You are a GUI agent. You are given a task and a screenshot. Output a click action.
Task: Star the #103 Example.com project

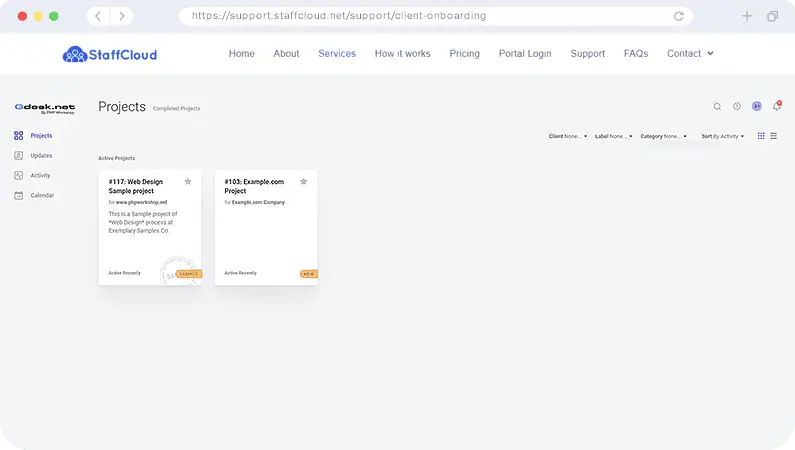click(x=303, y=181)
